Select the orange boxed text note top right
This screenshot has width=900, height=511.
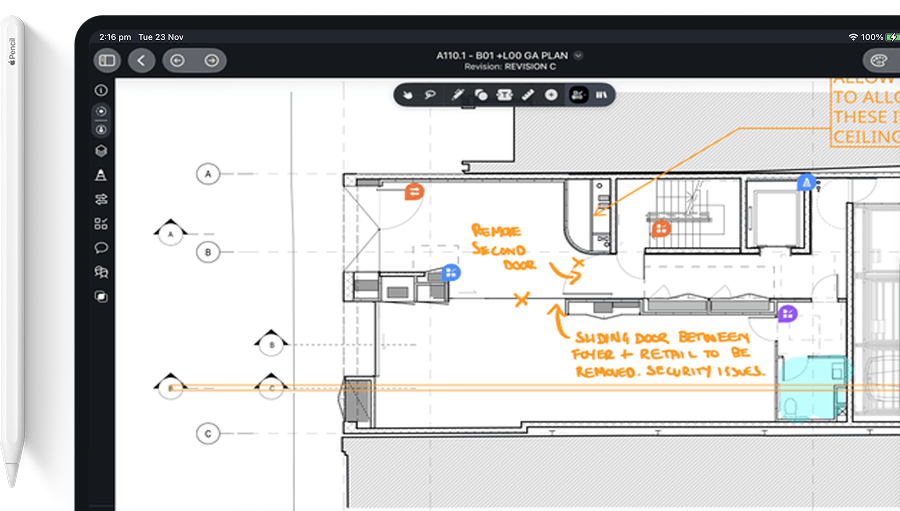[x=865, y=112]
